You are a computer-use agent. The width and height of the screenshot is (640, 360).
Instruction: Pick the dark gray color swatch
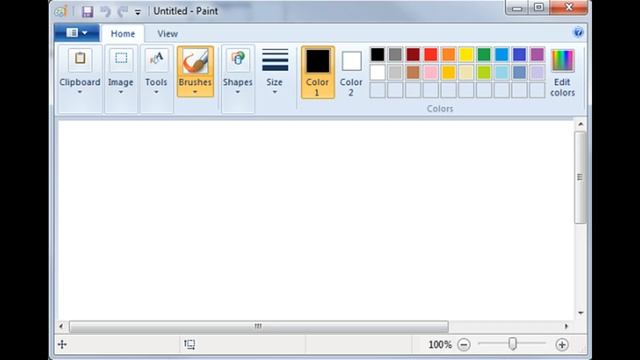(395, 54)
